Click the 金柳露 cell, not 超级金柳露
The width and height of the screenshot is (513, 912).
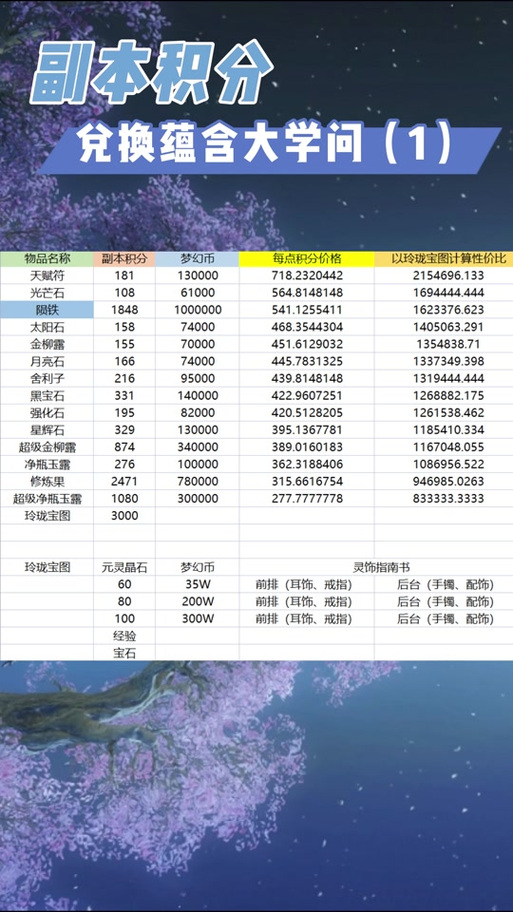47,344
